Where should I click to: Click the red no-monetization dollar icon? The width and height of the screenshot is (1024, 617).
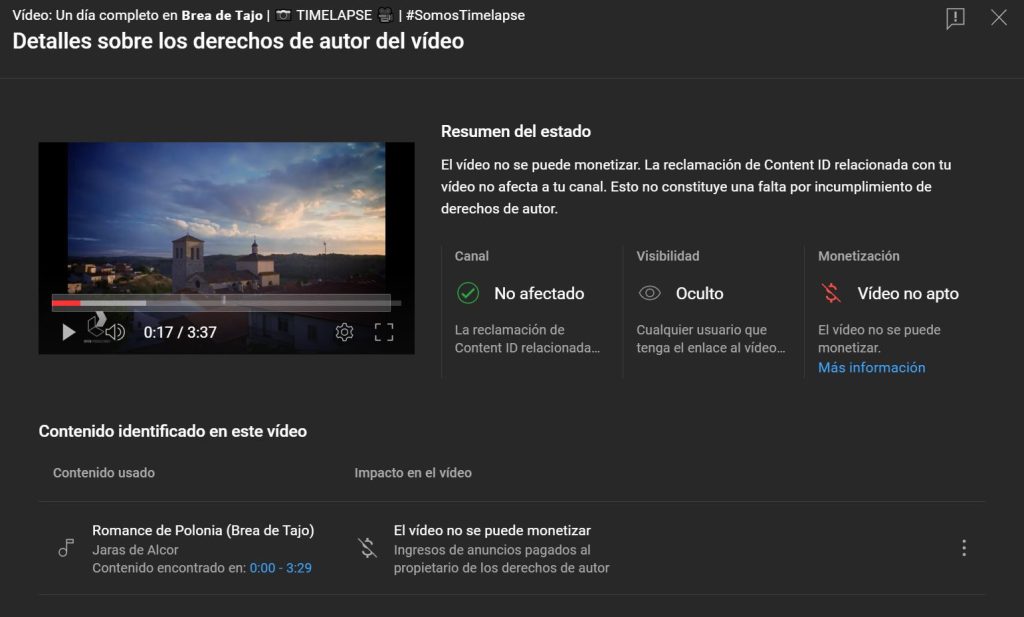(831, 293)
